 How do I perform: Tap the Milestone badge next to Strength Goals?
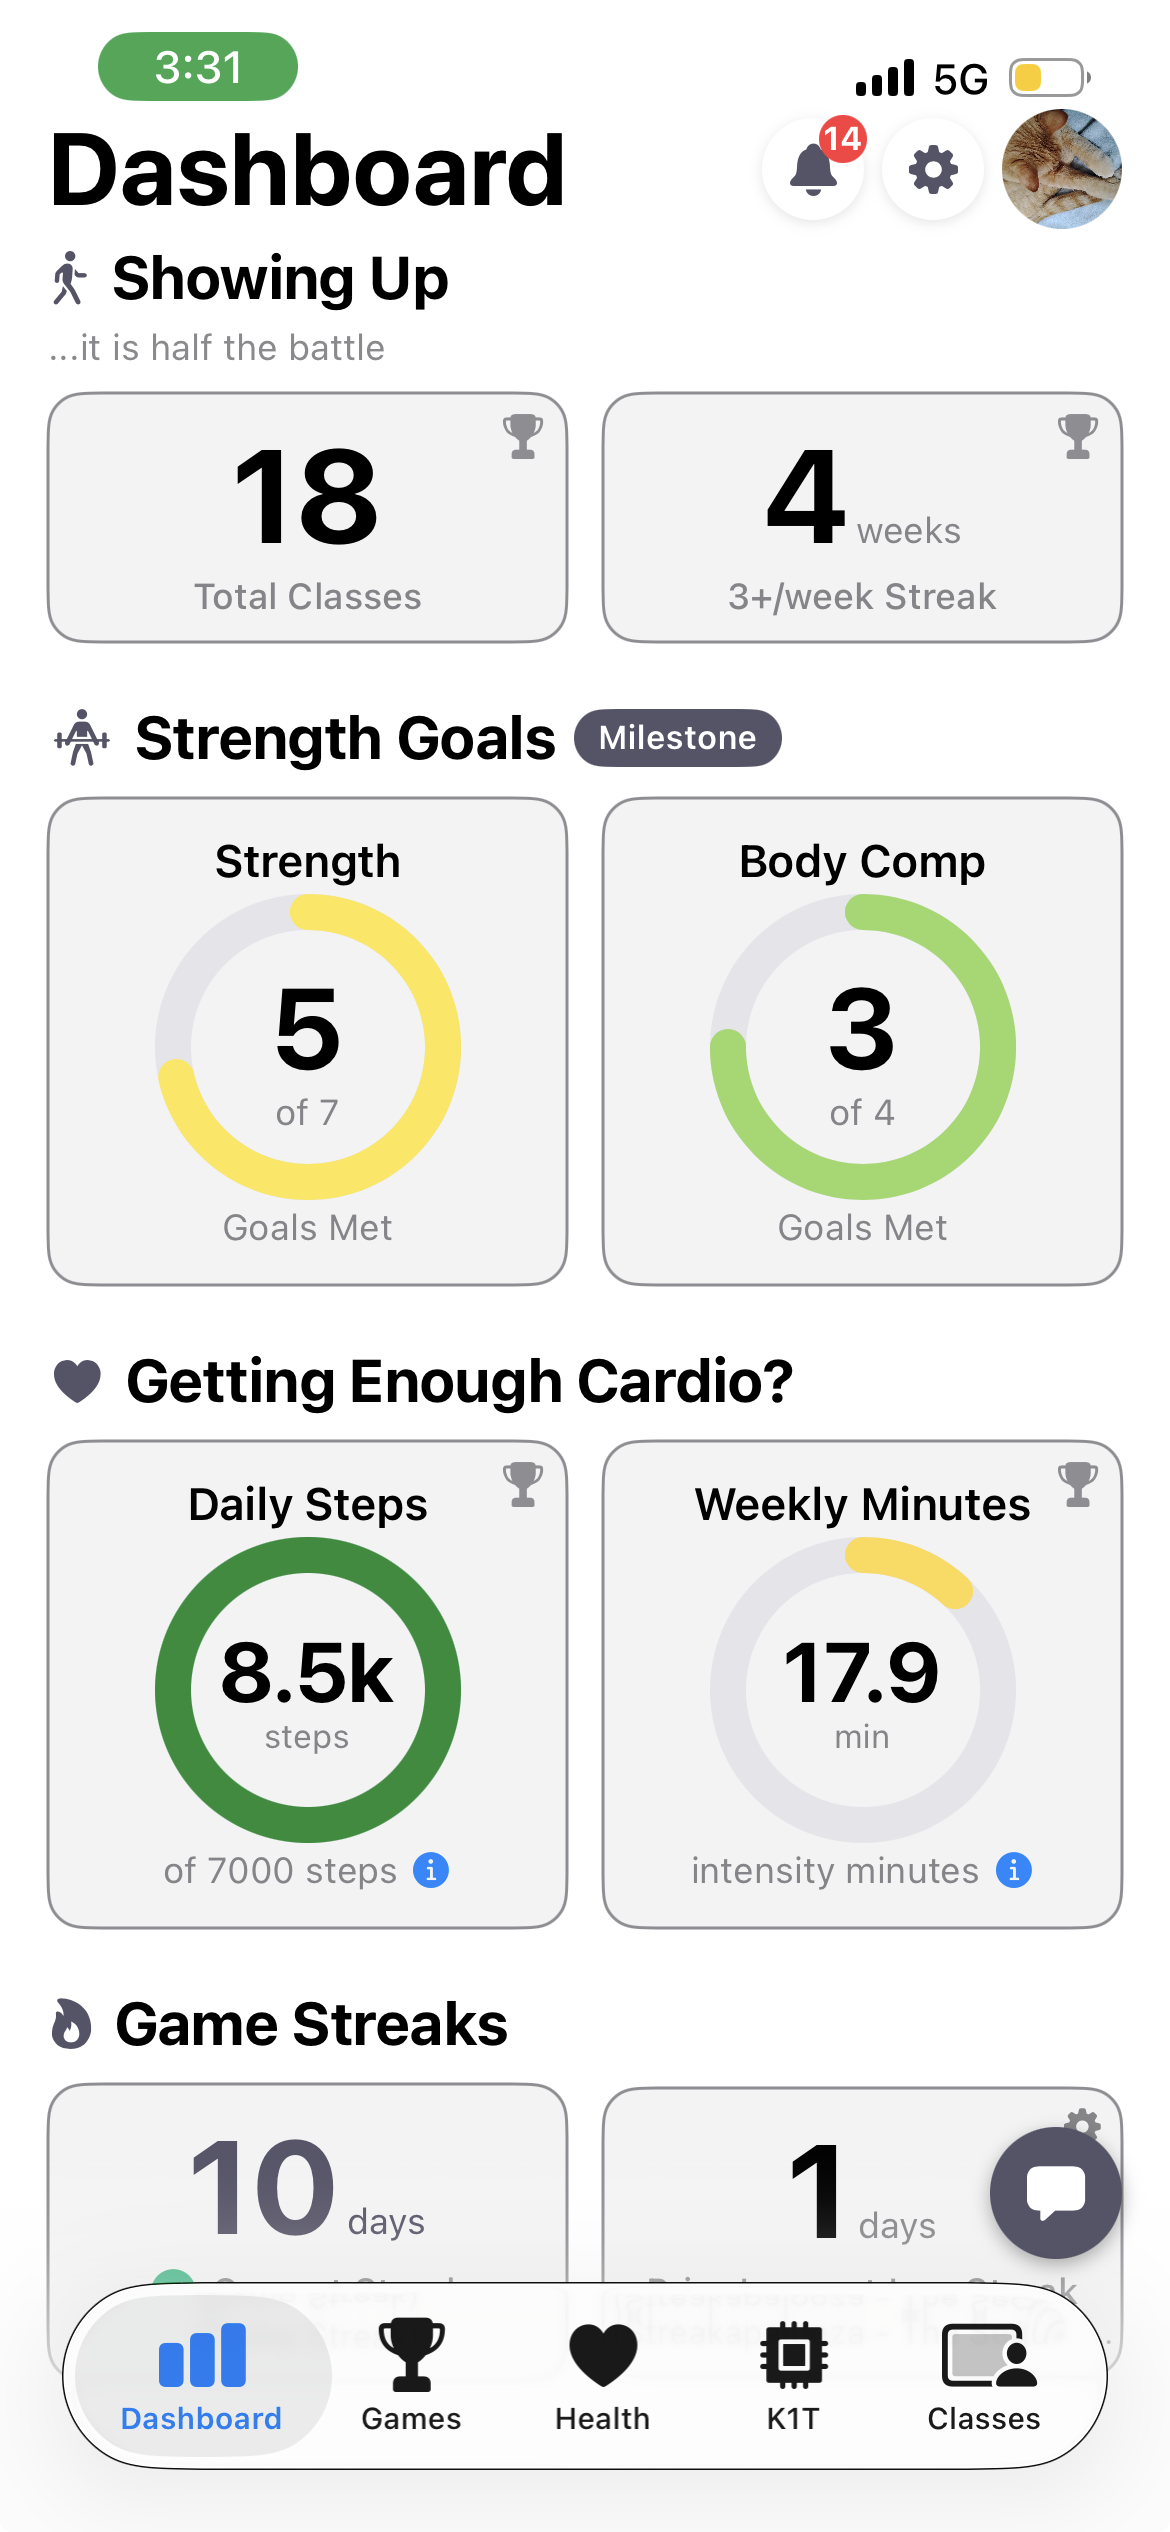(678, 738)
